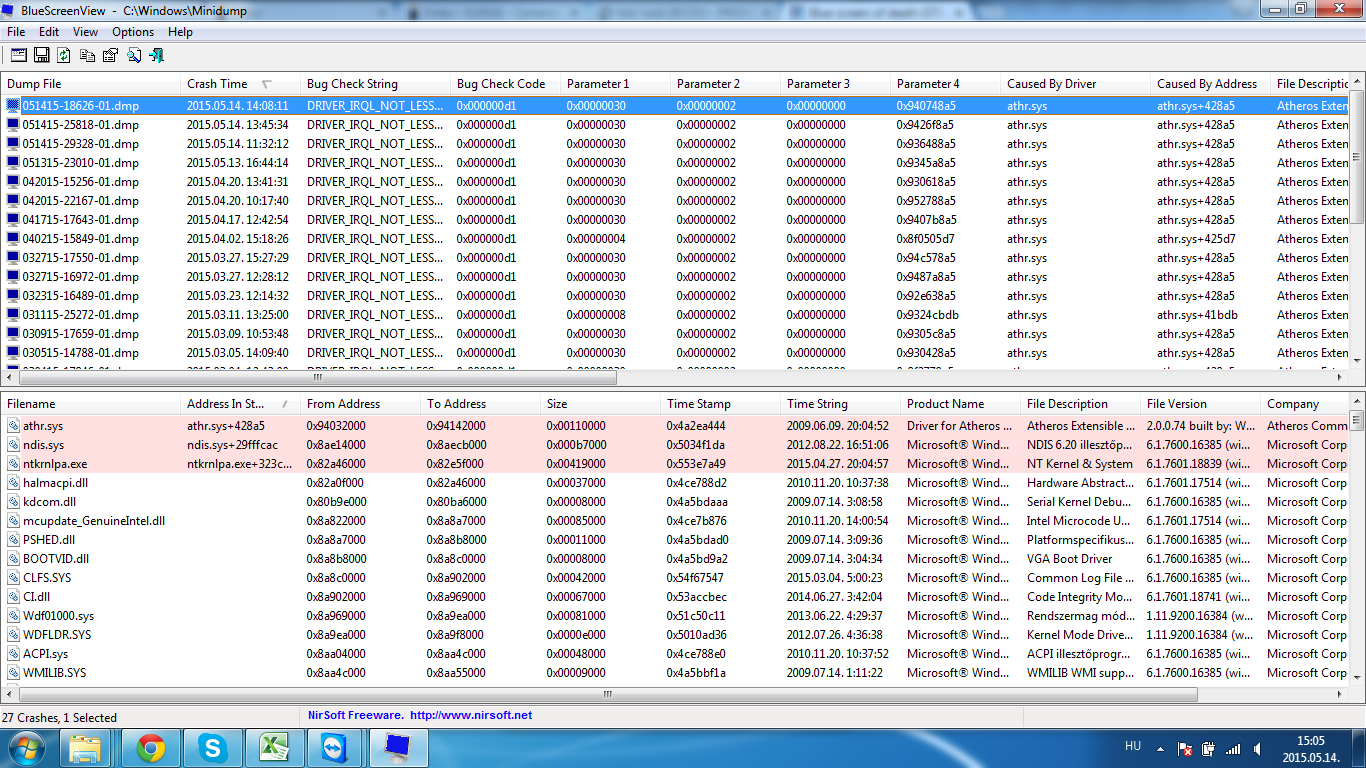Viewport: 1366px width, 768px height.
Task: Select the 040215-15849-01.dmp row
Action: (675, 239)
